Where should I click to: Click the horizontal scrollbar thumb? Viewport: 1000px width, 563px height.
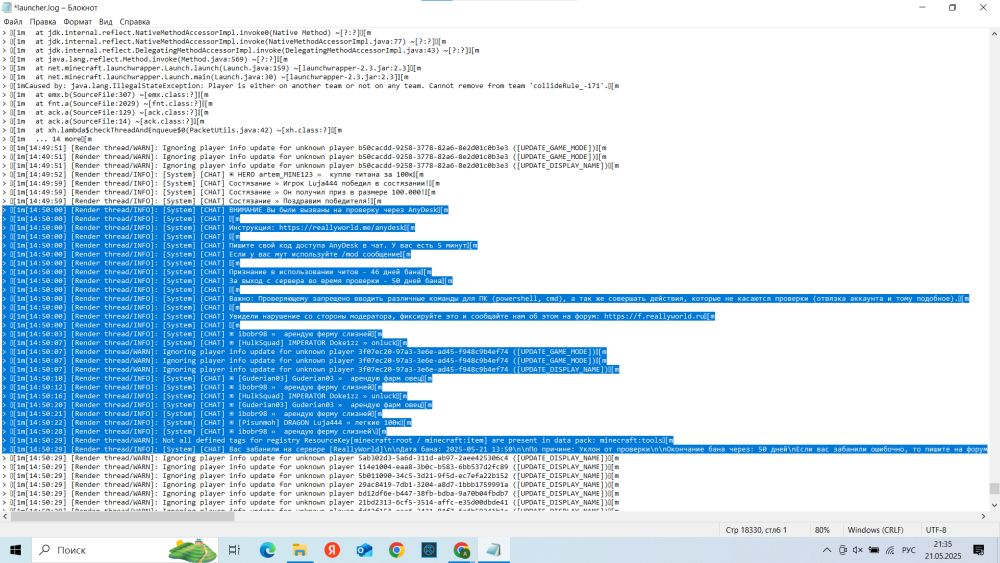pyautogui.click(x=122, y=516)
